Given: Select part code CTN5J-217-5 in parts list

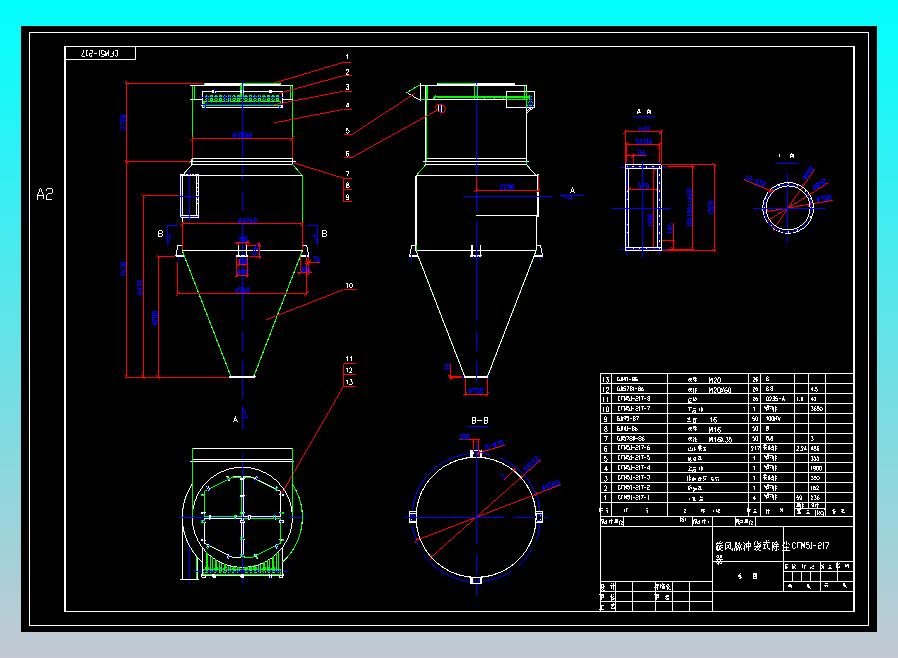Looking at the screenshot, I should pos(633,458).
